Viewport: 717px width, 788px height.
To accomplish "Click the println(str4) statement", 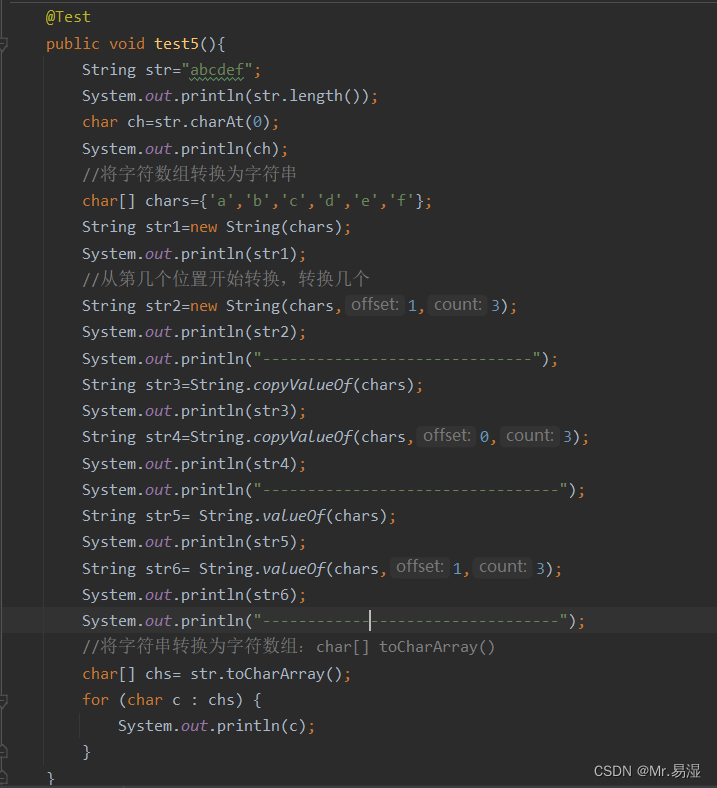I will [194, 464].
